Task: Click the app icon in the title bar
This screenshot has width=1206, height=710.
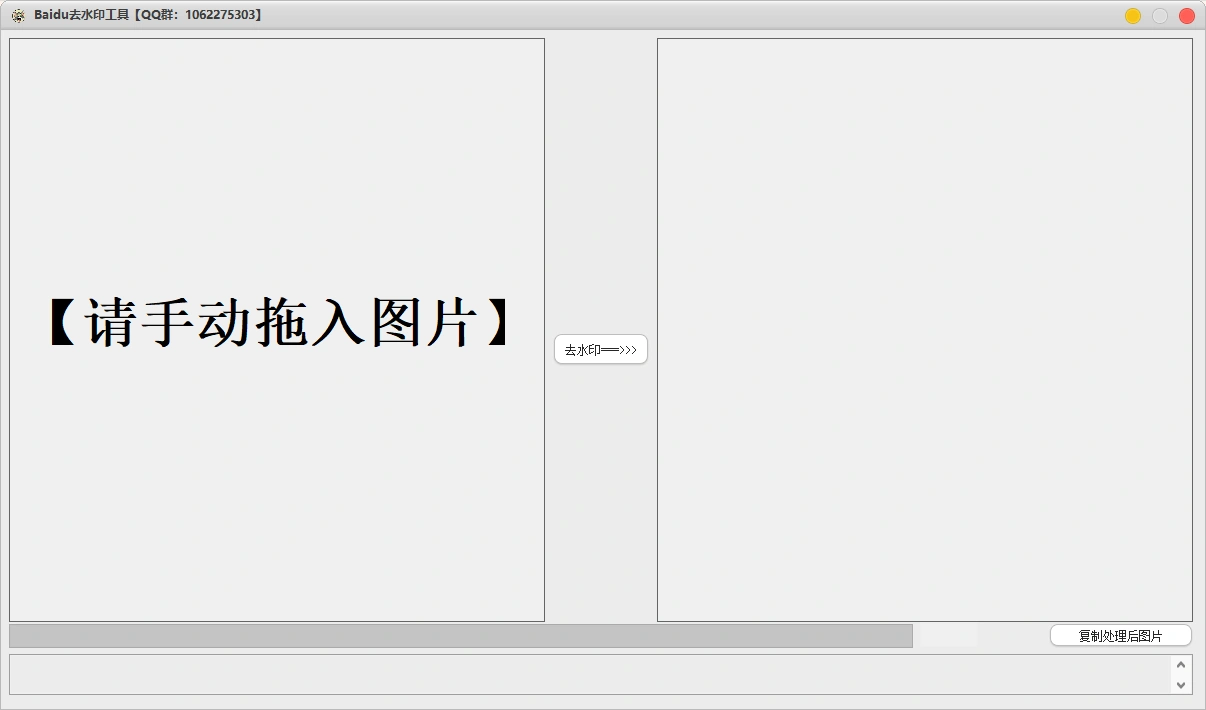Action: pyautogui.click(x=18, y=16)
